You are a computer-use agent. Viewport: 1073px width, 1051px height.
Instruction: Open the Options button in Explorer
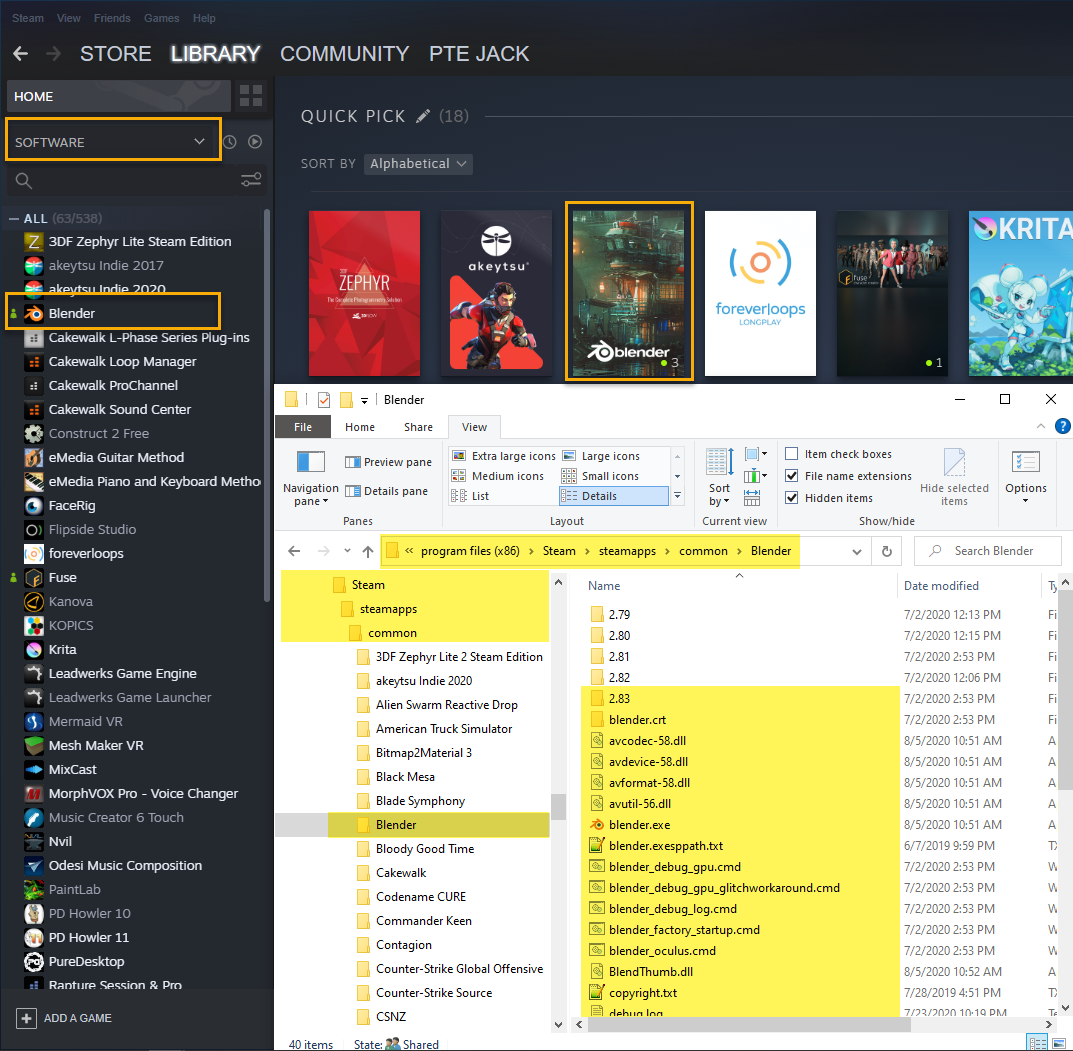1026,476
